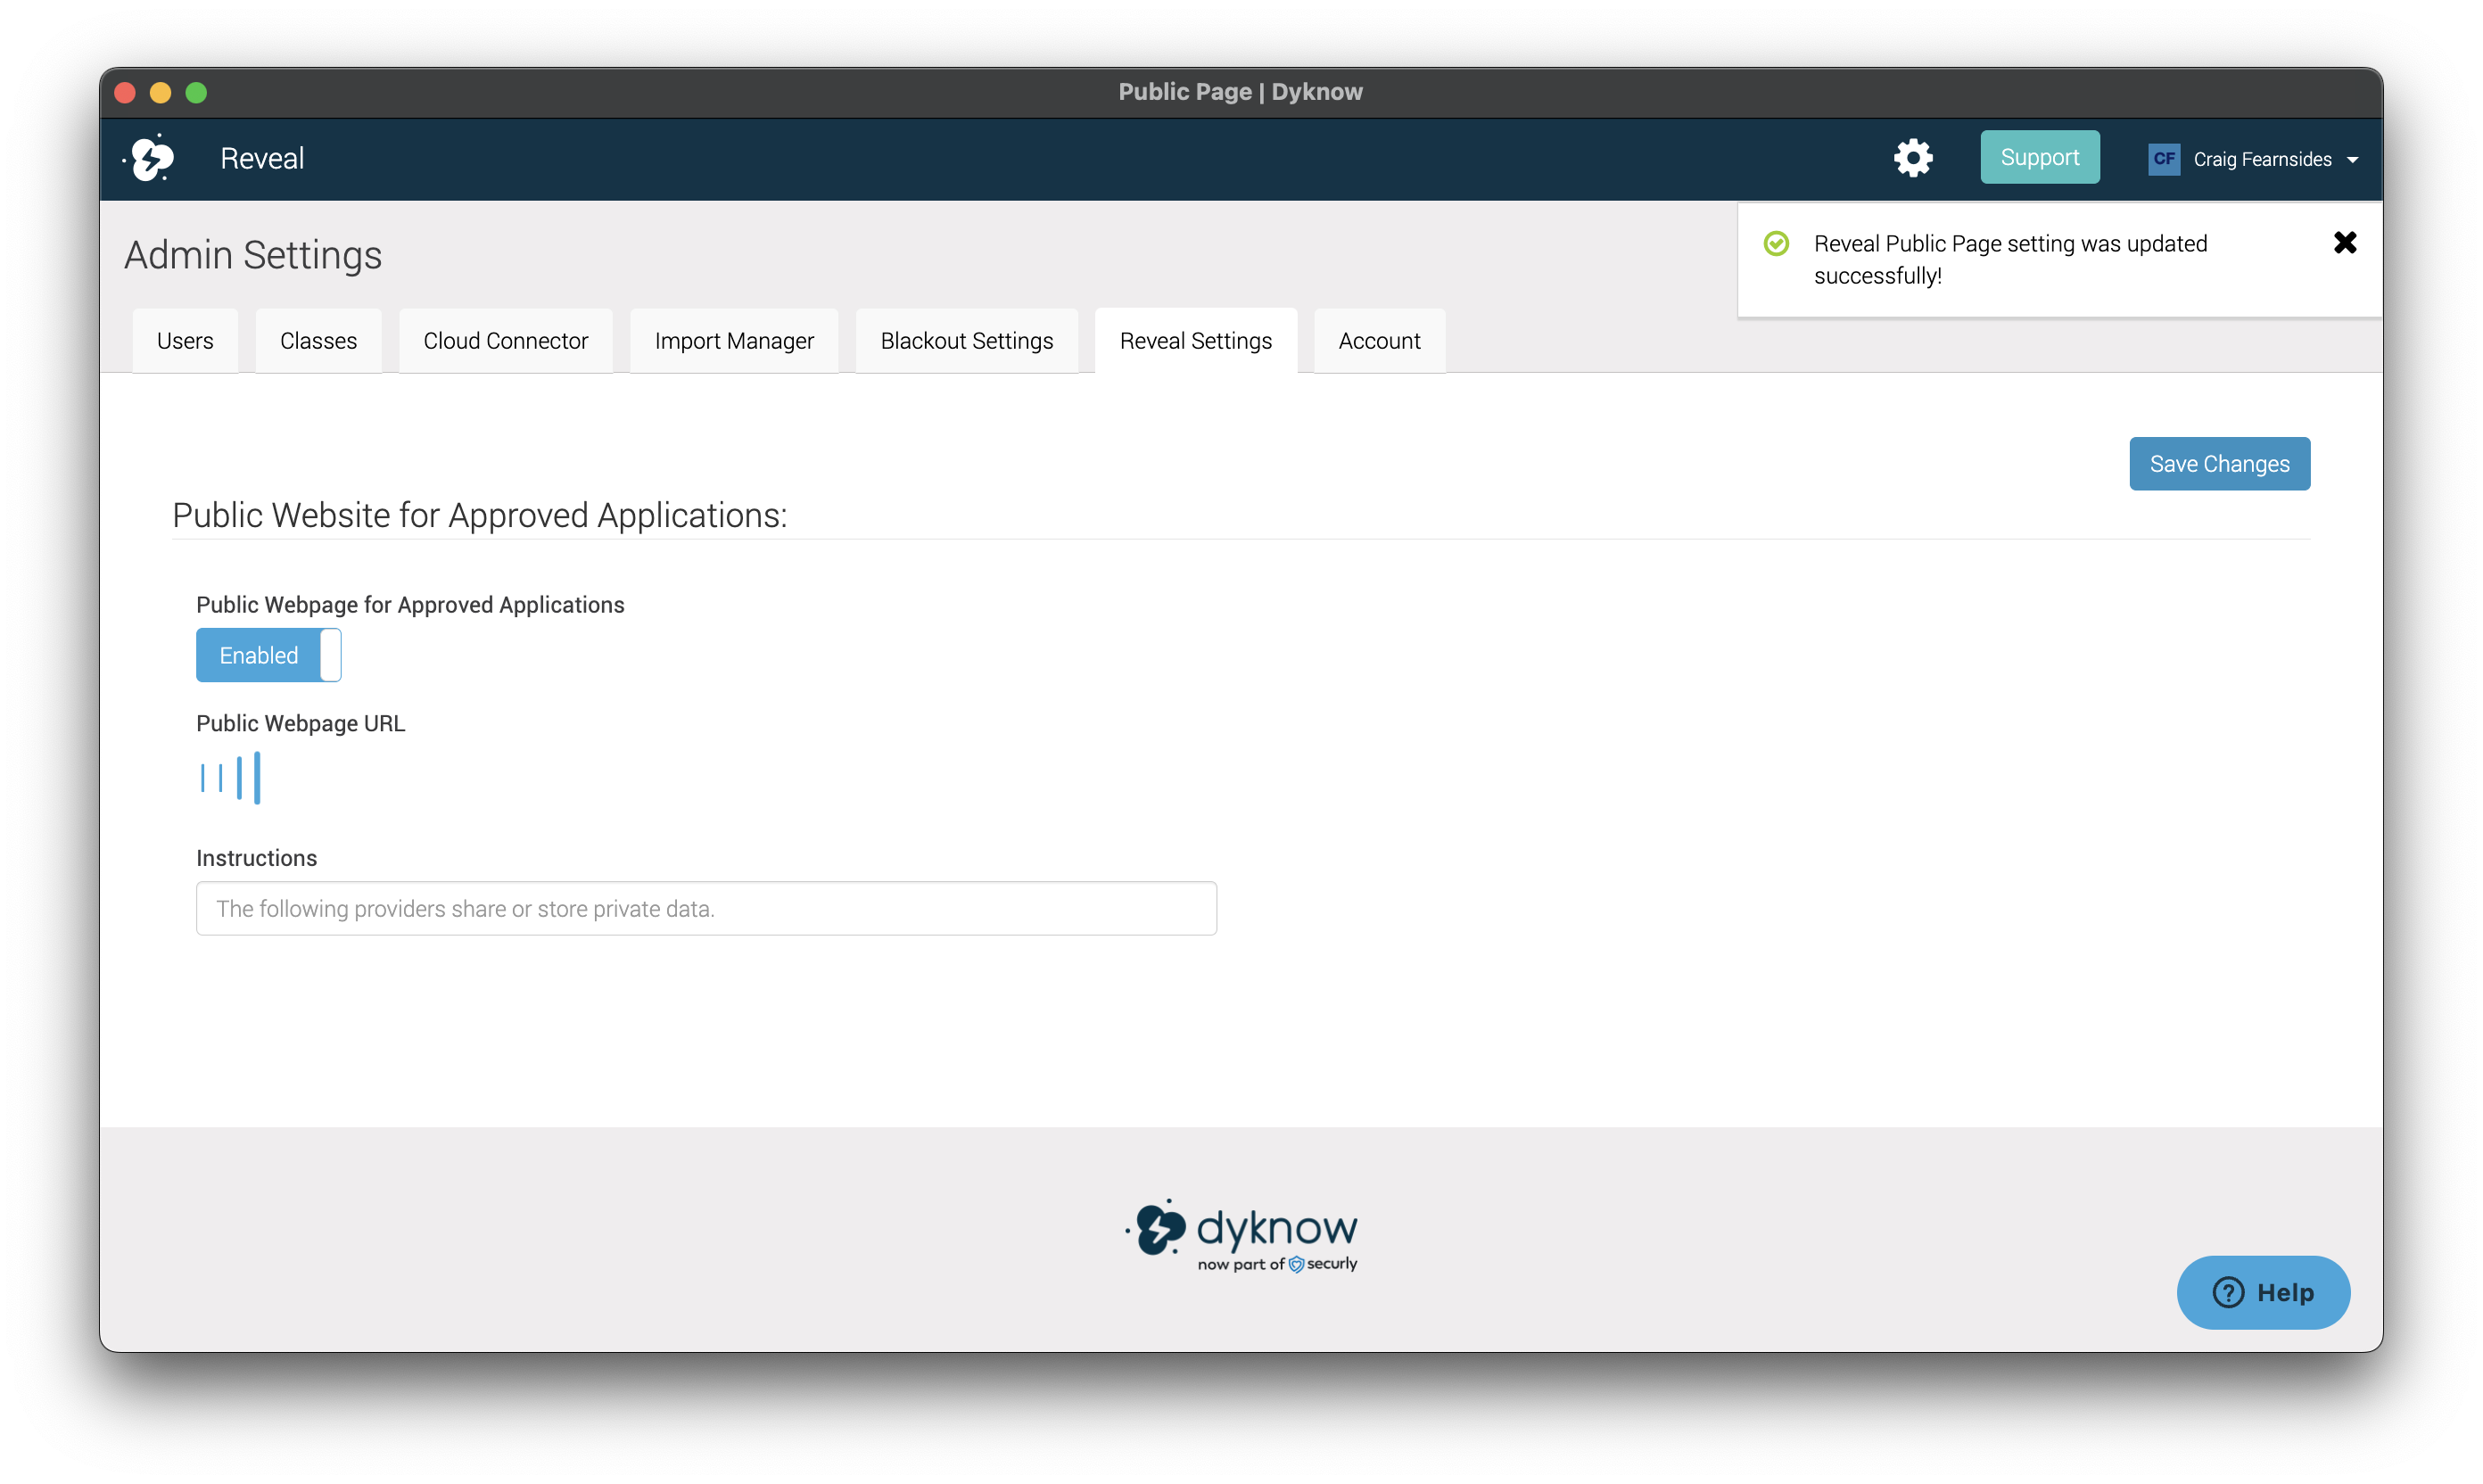Viewport: 2483px width, 1484px height.
Task: Click the 'Public Webpage for Approved Applications' label
Action: tap(410, 605)
